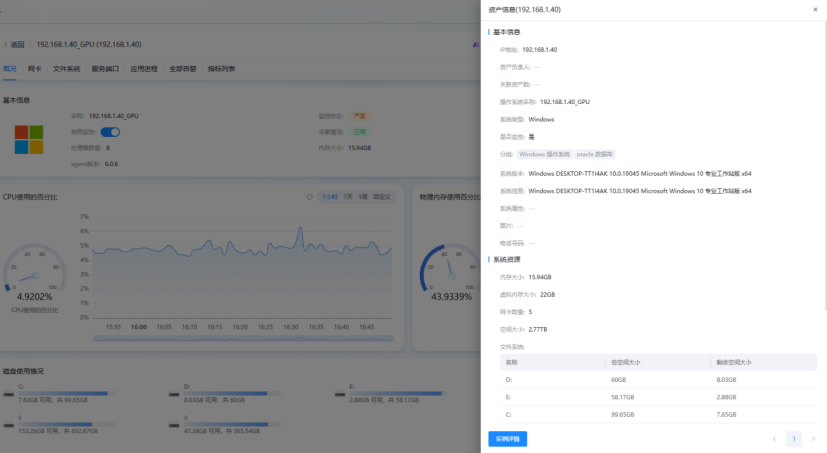Click the 8.03GB remaining space cell

[726, 380]
